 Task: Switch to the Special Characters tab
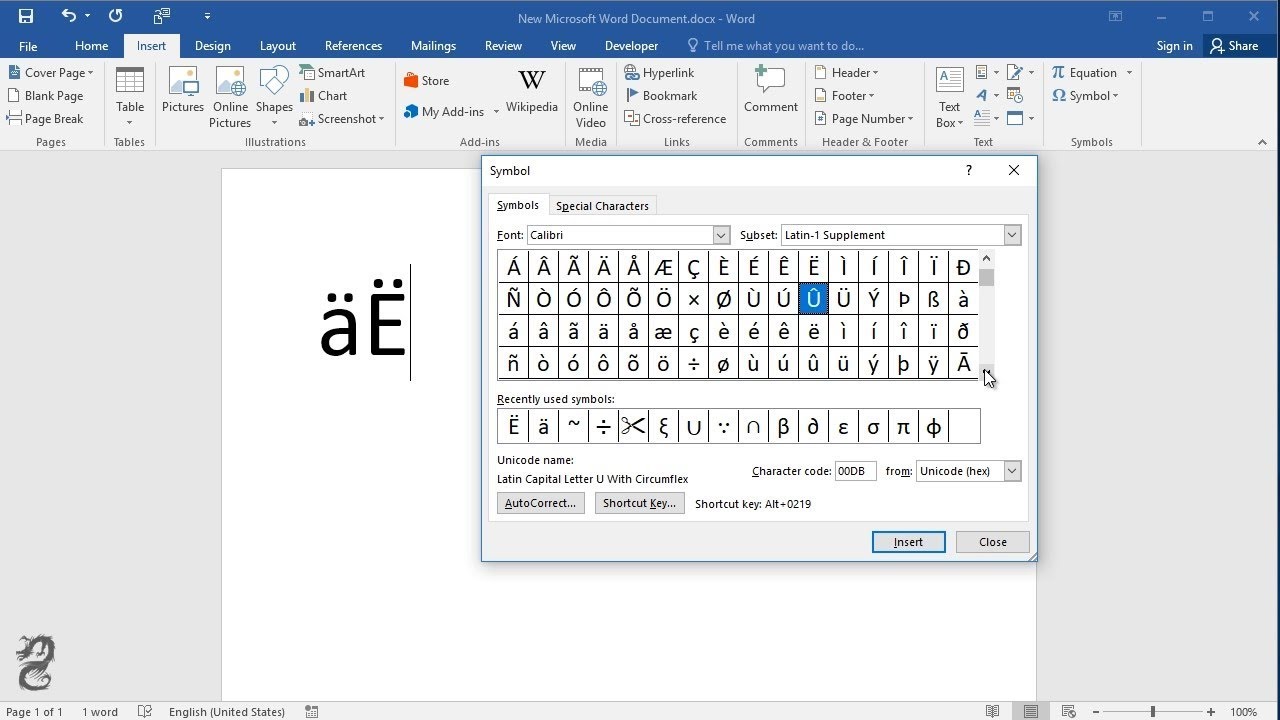(x=602, y=206)
